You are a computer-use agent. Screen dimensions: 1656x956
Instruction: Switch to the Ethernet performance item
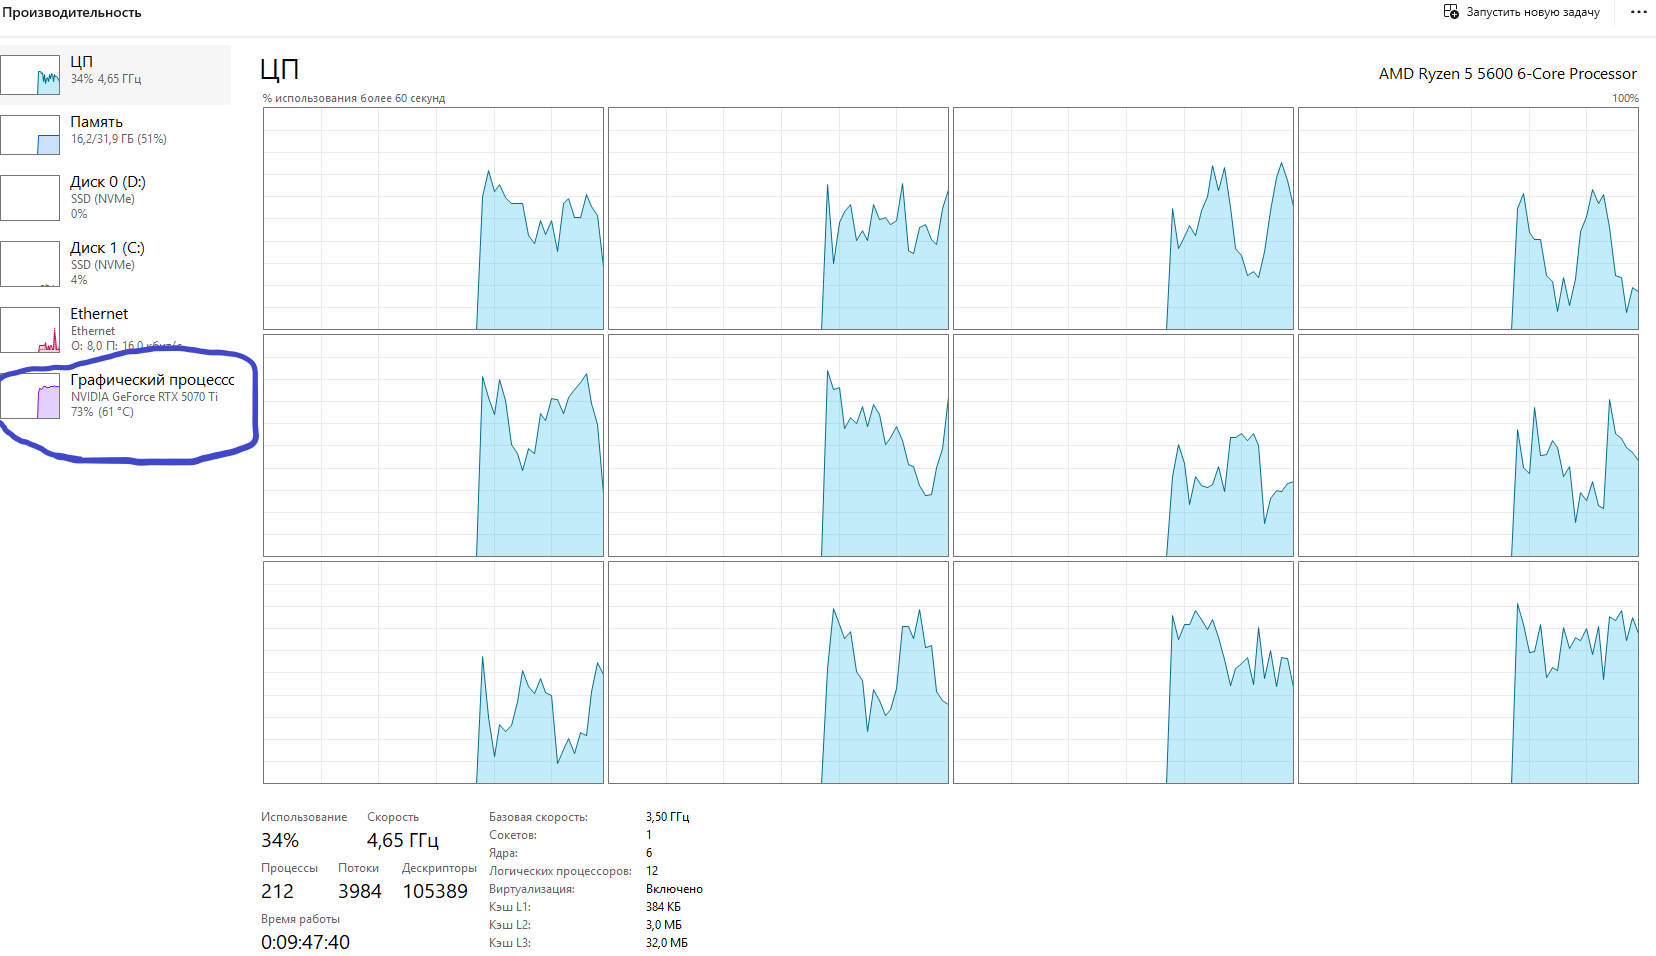point(115,329)
